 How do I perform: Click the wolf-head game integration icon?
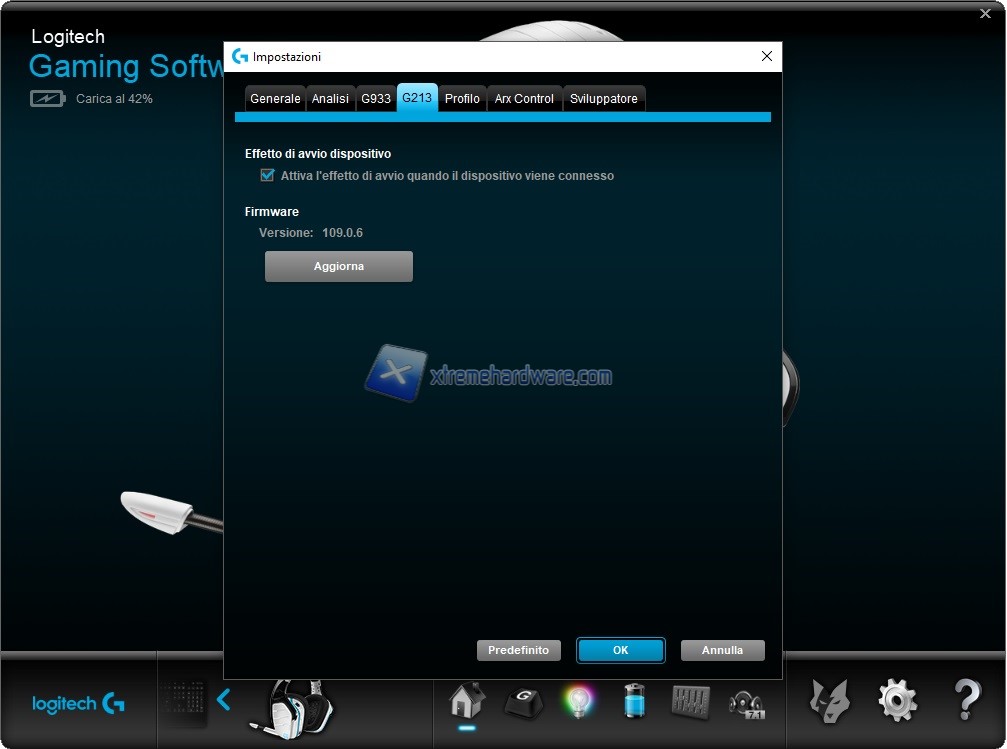pos(829,701)
